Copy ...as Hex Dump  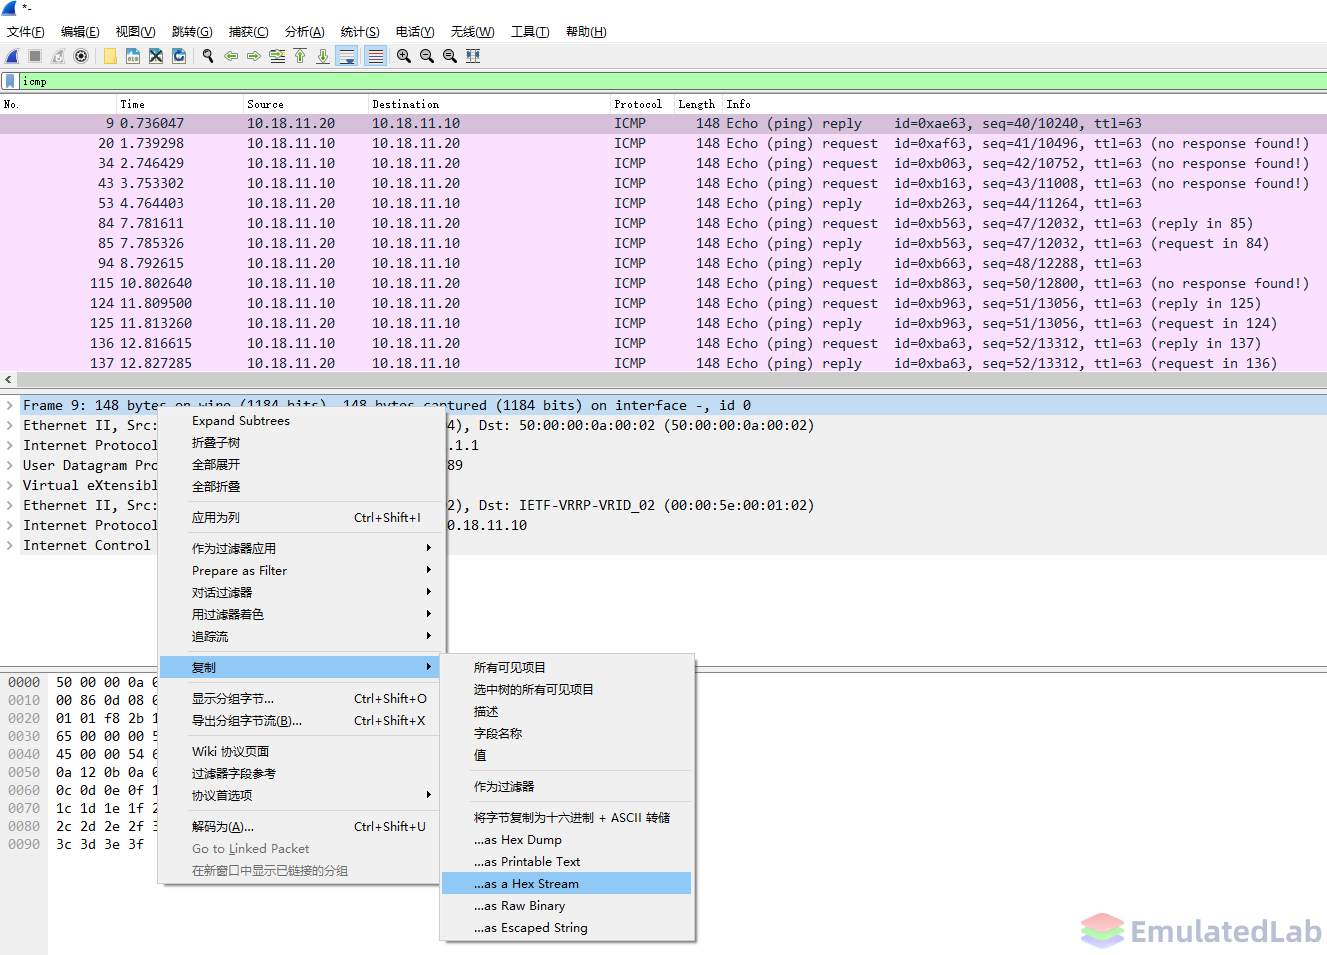(x=566, y=839)
